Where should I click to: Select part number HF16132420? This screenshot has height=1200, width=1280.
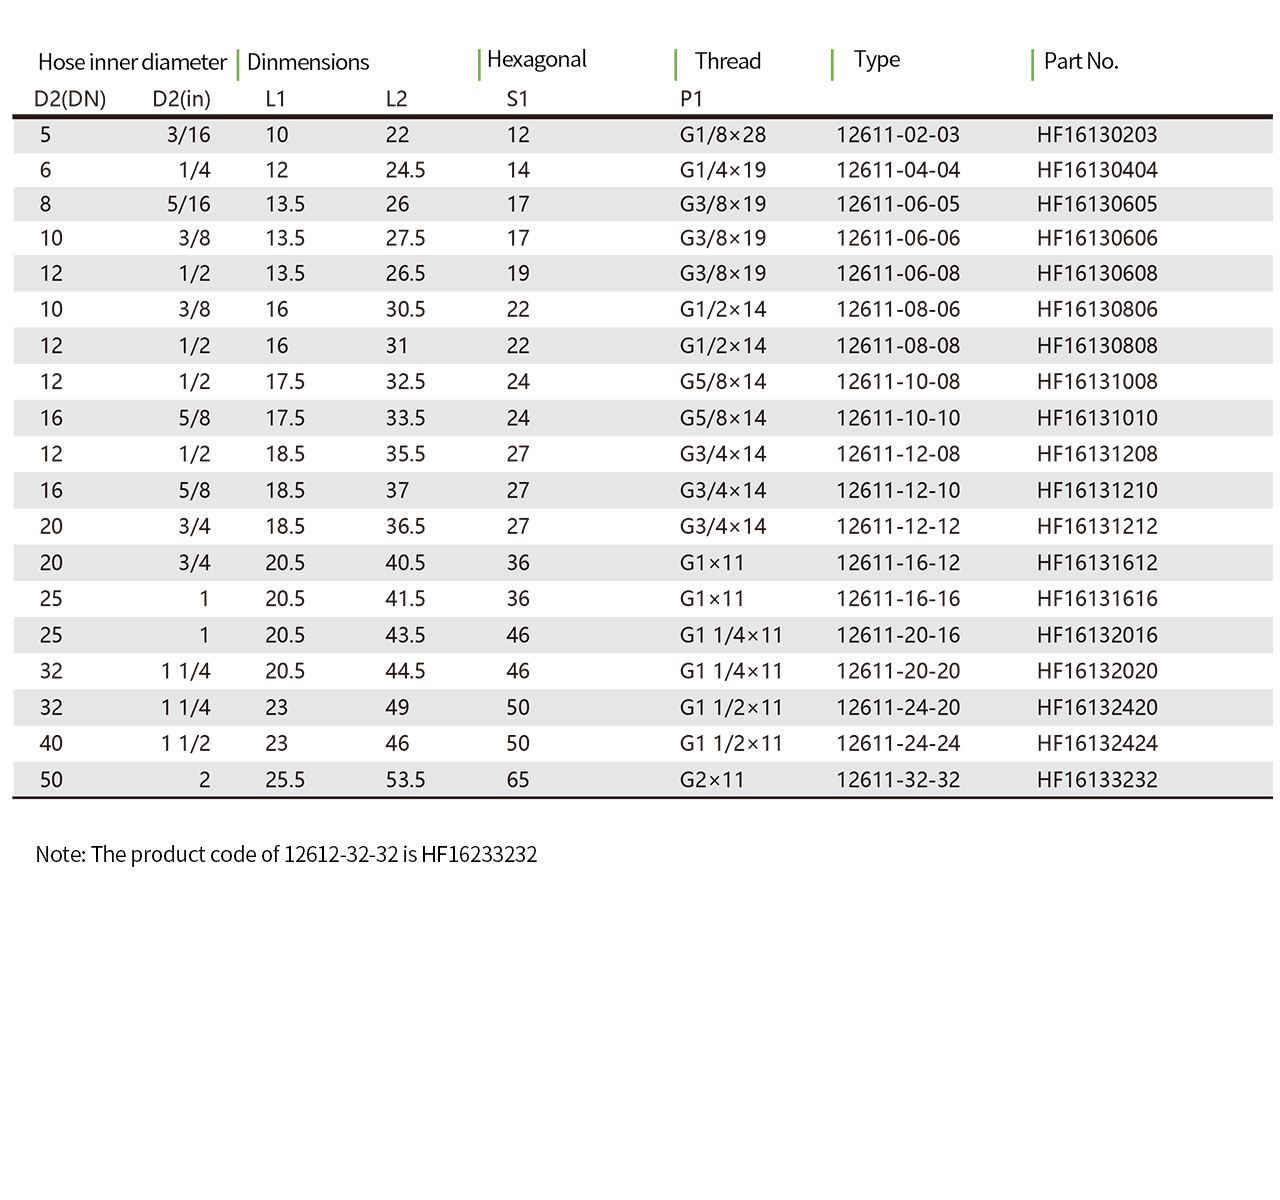click(1097, 708)
